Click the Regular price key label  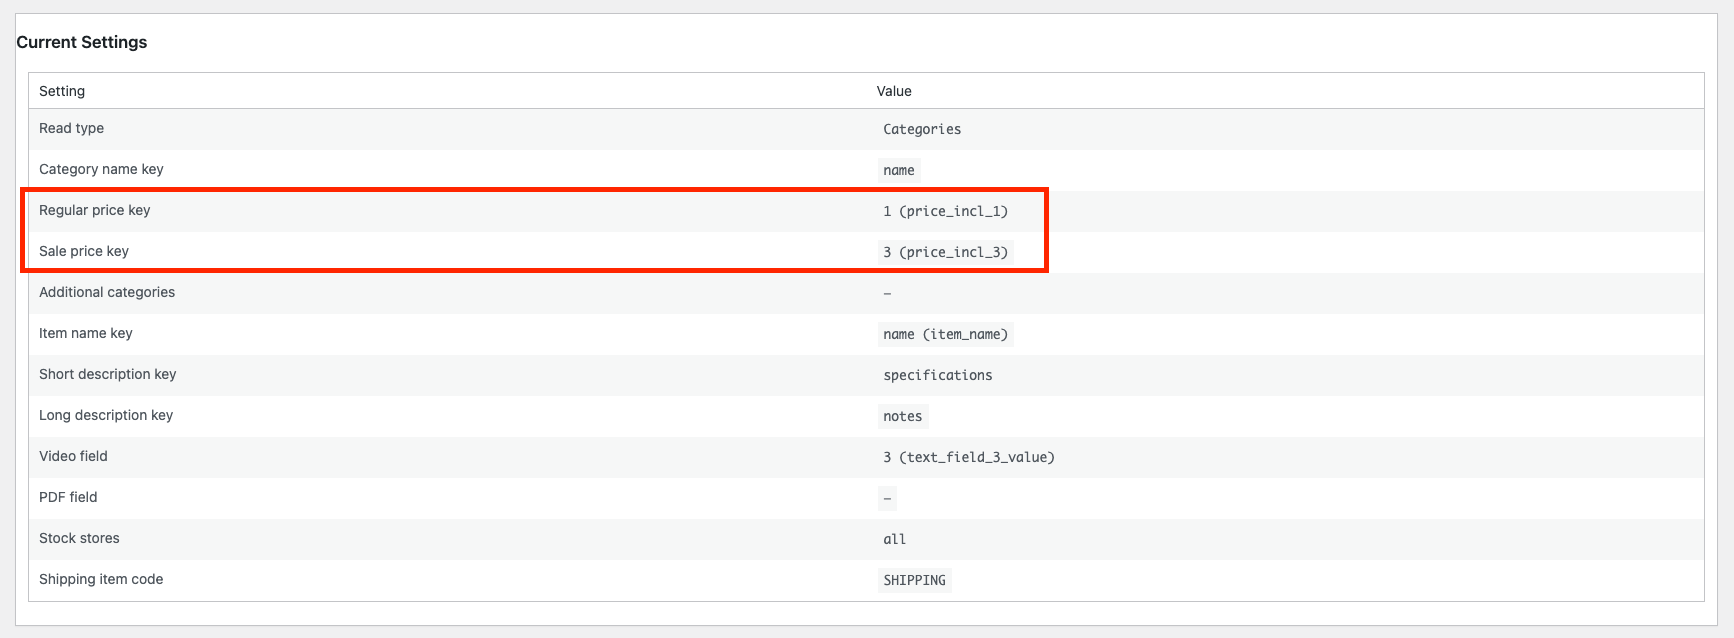[94, 210]
